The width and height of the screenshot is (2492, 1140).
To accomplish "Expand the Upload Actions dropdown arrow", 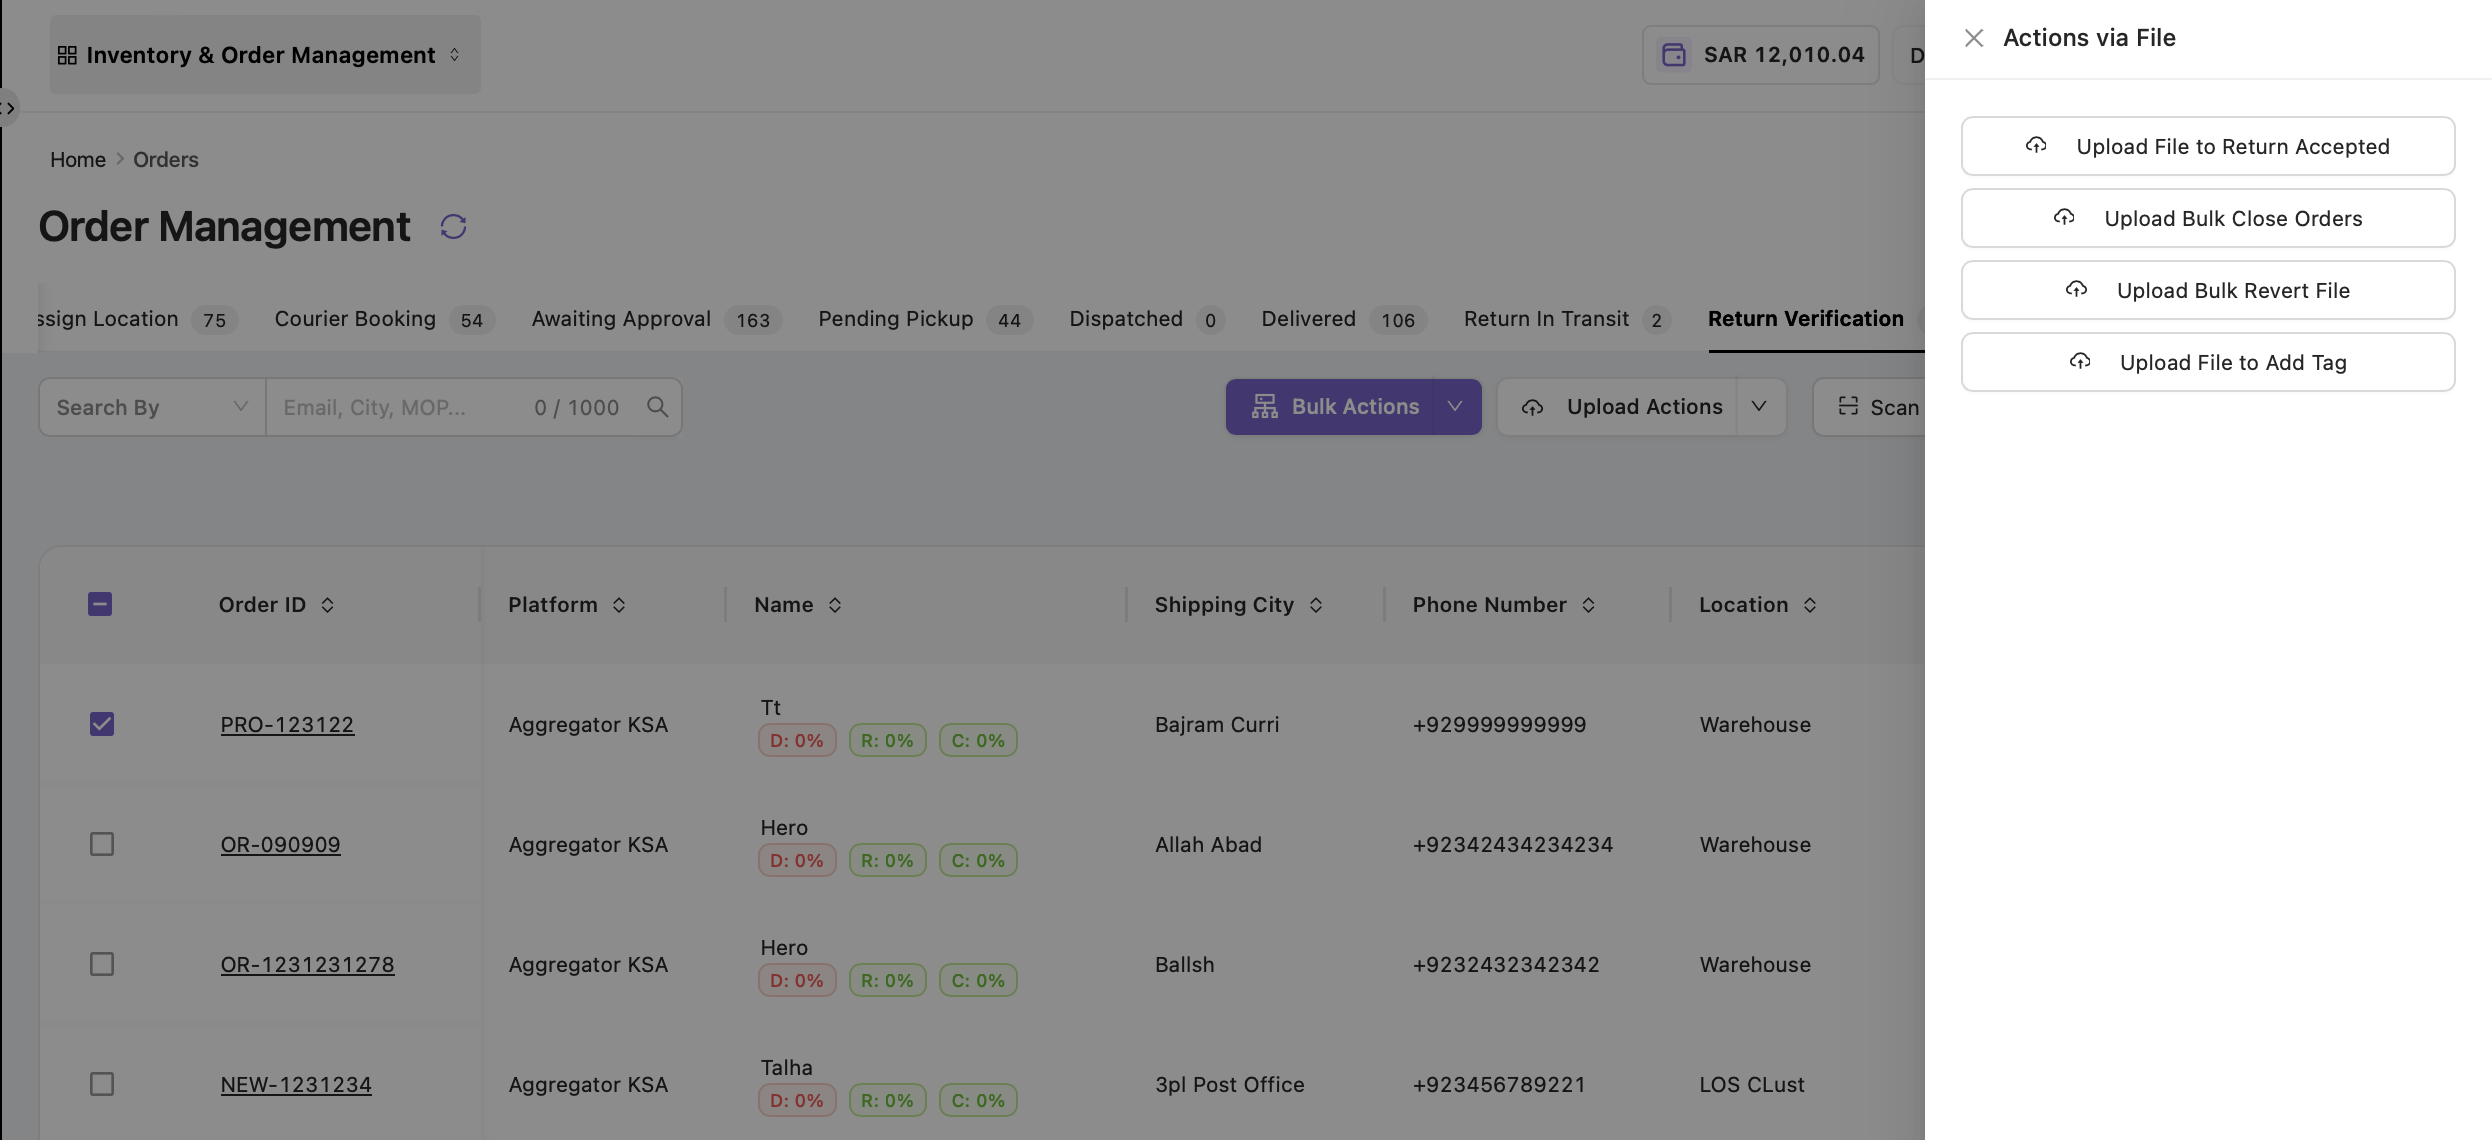I will click(x=1760, y=407).
